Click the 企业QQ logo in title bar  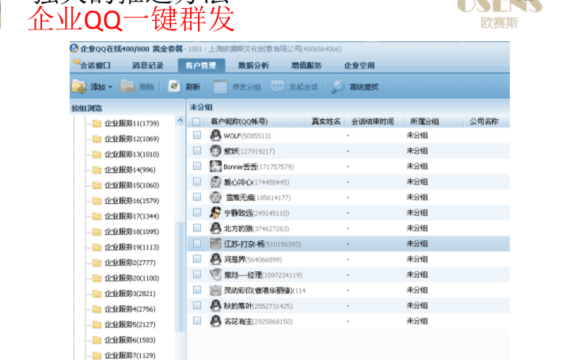coord(75,48)
